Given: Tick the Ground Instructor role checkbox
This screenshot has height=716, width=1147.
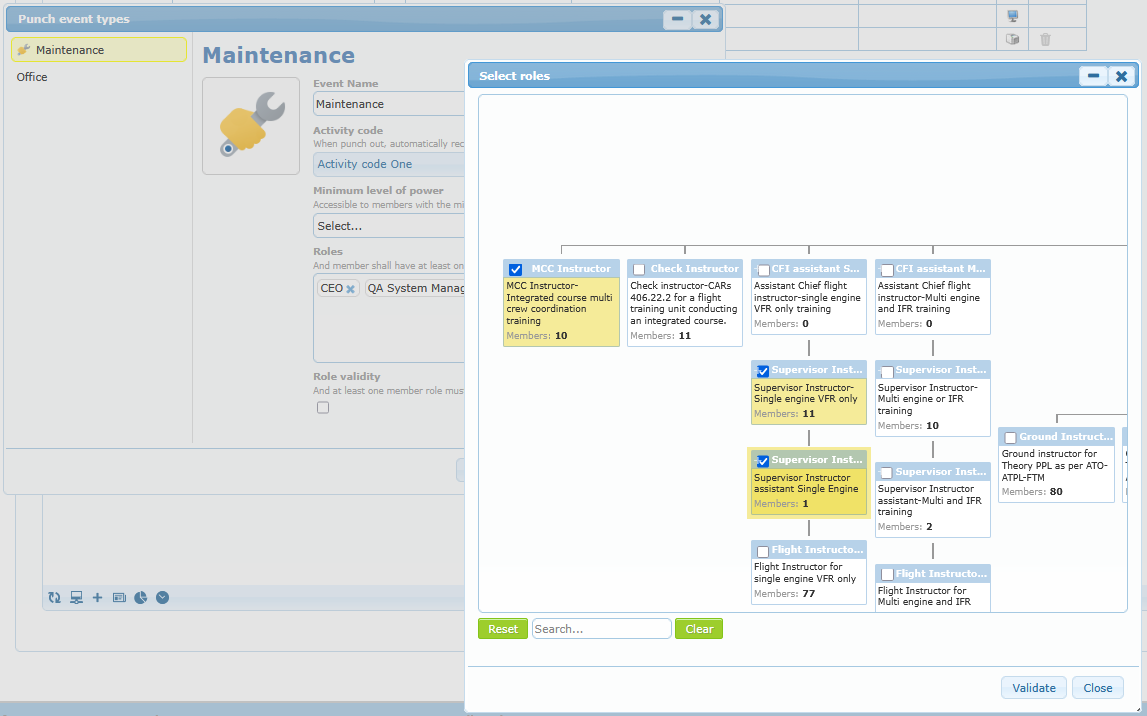Looking at the screenshot, I should (x=1010, y=438).
